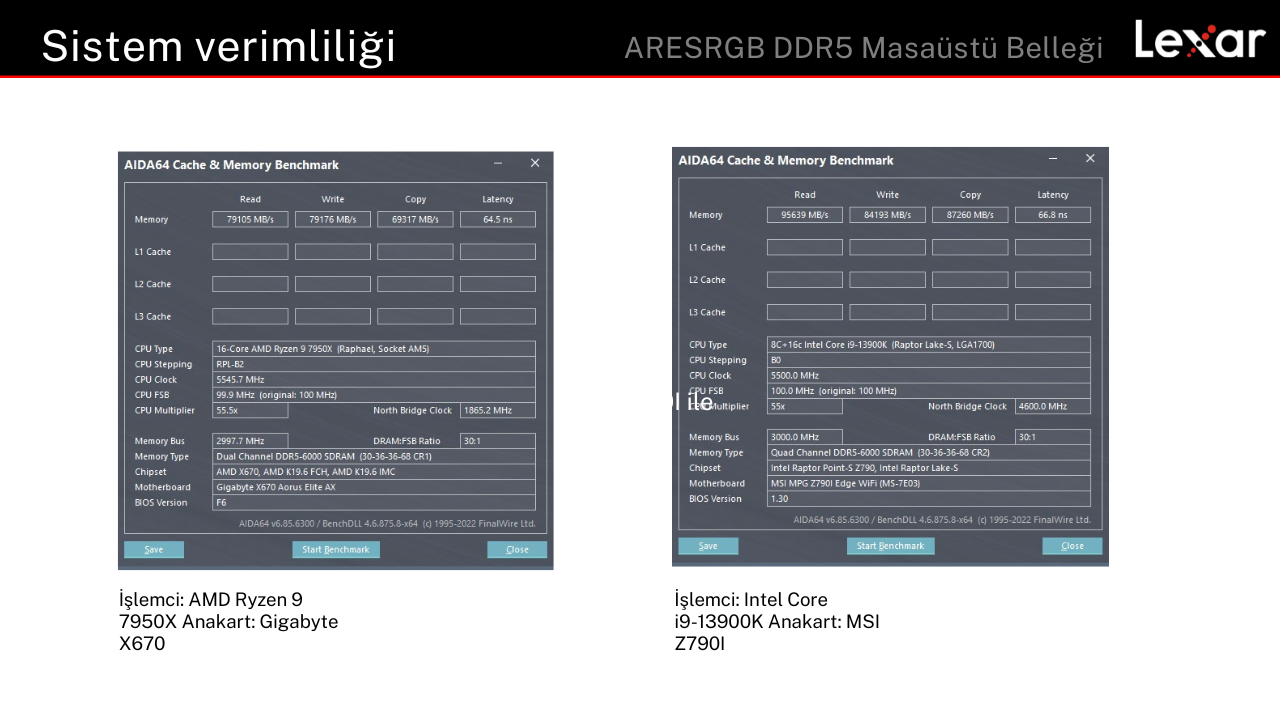Click the L3 Cache Write box in the Intel window
Image resolution: width=1280 pixels, height=720 pixels.
click(x=888, y=312)
